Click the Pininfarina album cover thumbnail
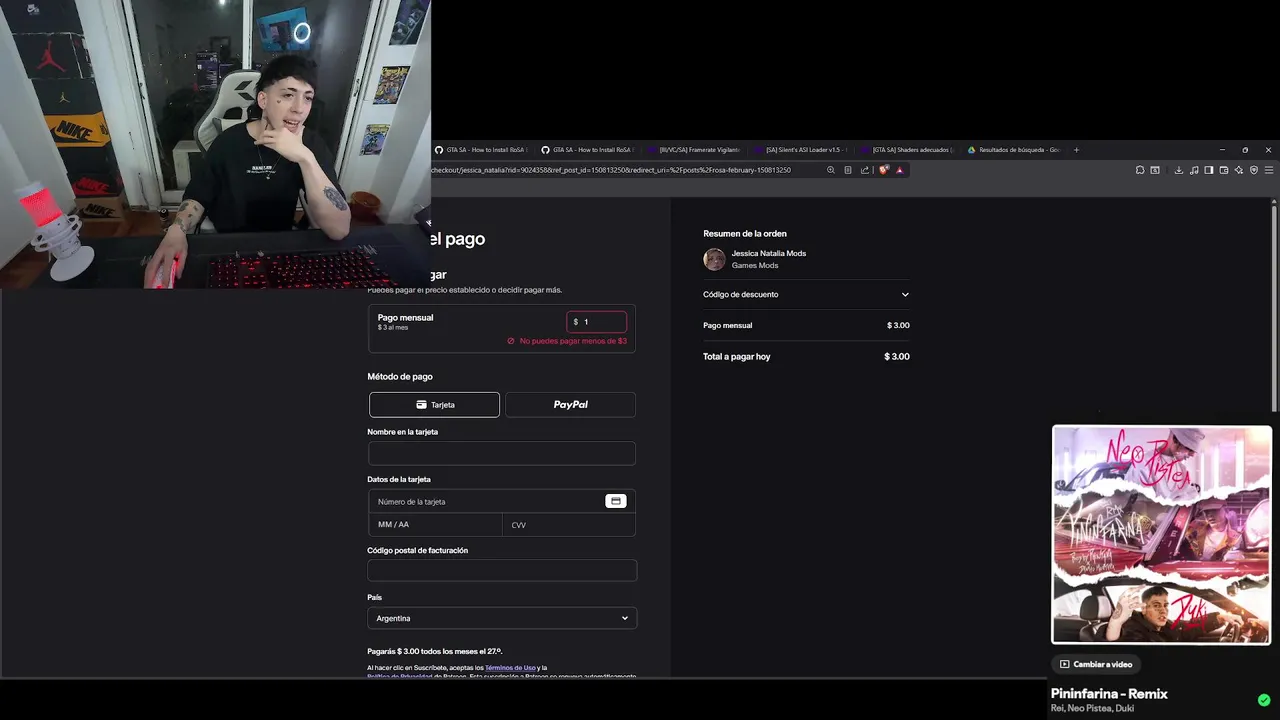The height and width of the screenshot is (720, 1280). [x=1161, y=535]
